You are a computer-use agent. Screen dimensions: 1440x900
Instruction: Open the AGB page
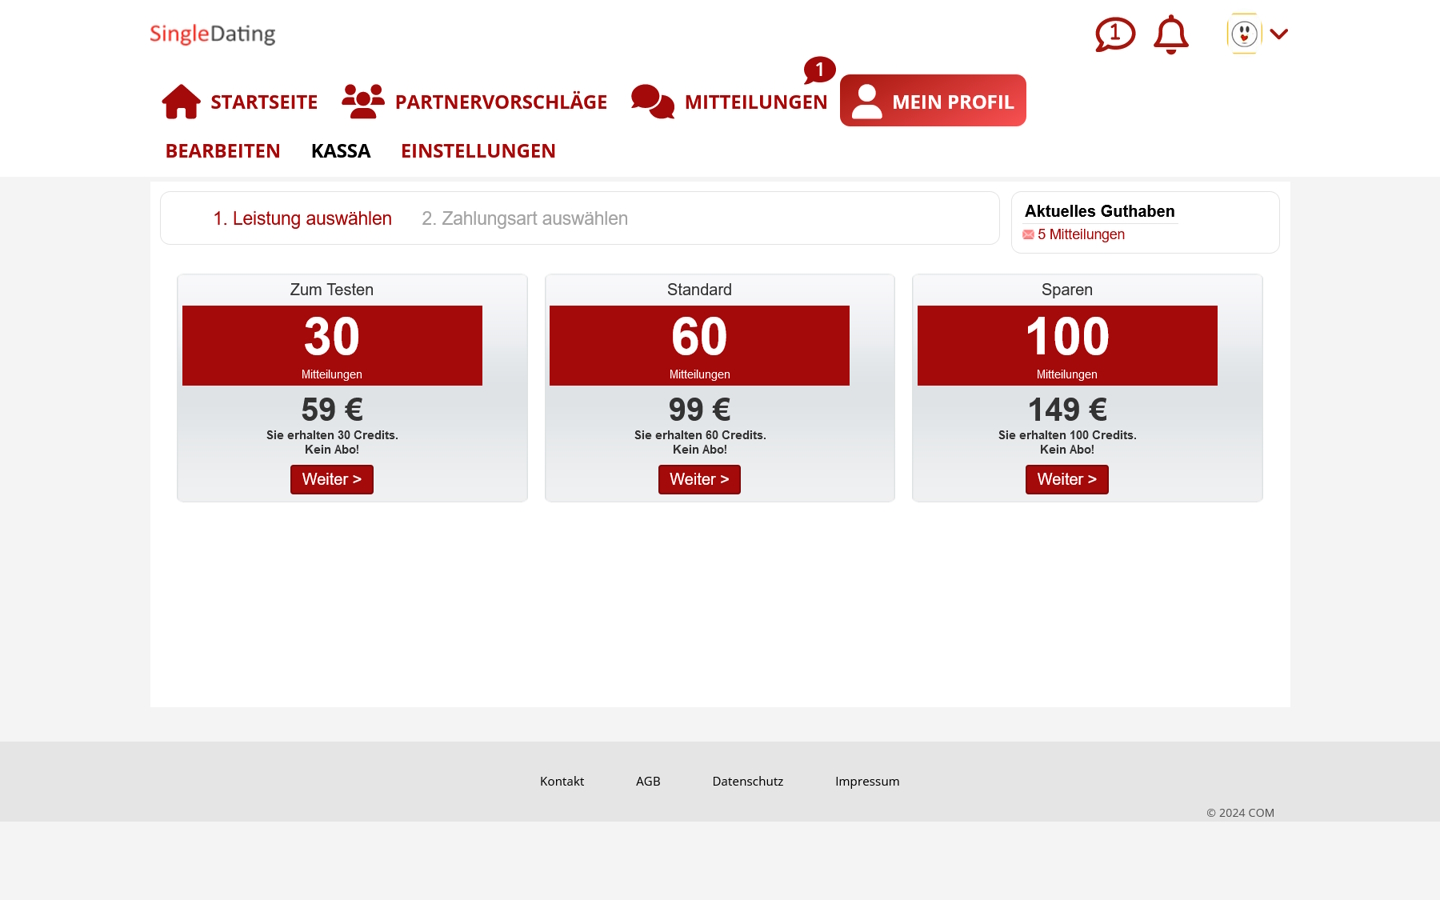(x=648, y=781)
